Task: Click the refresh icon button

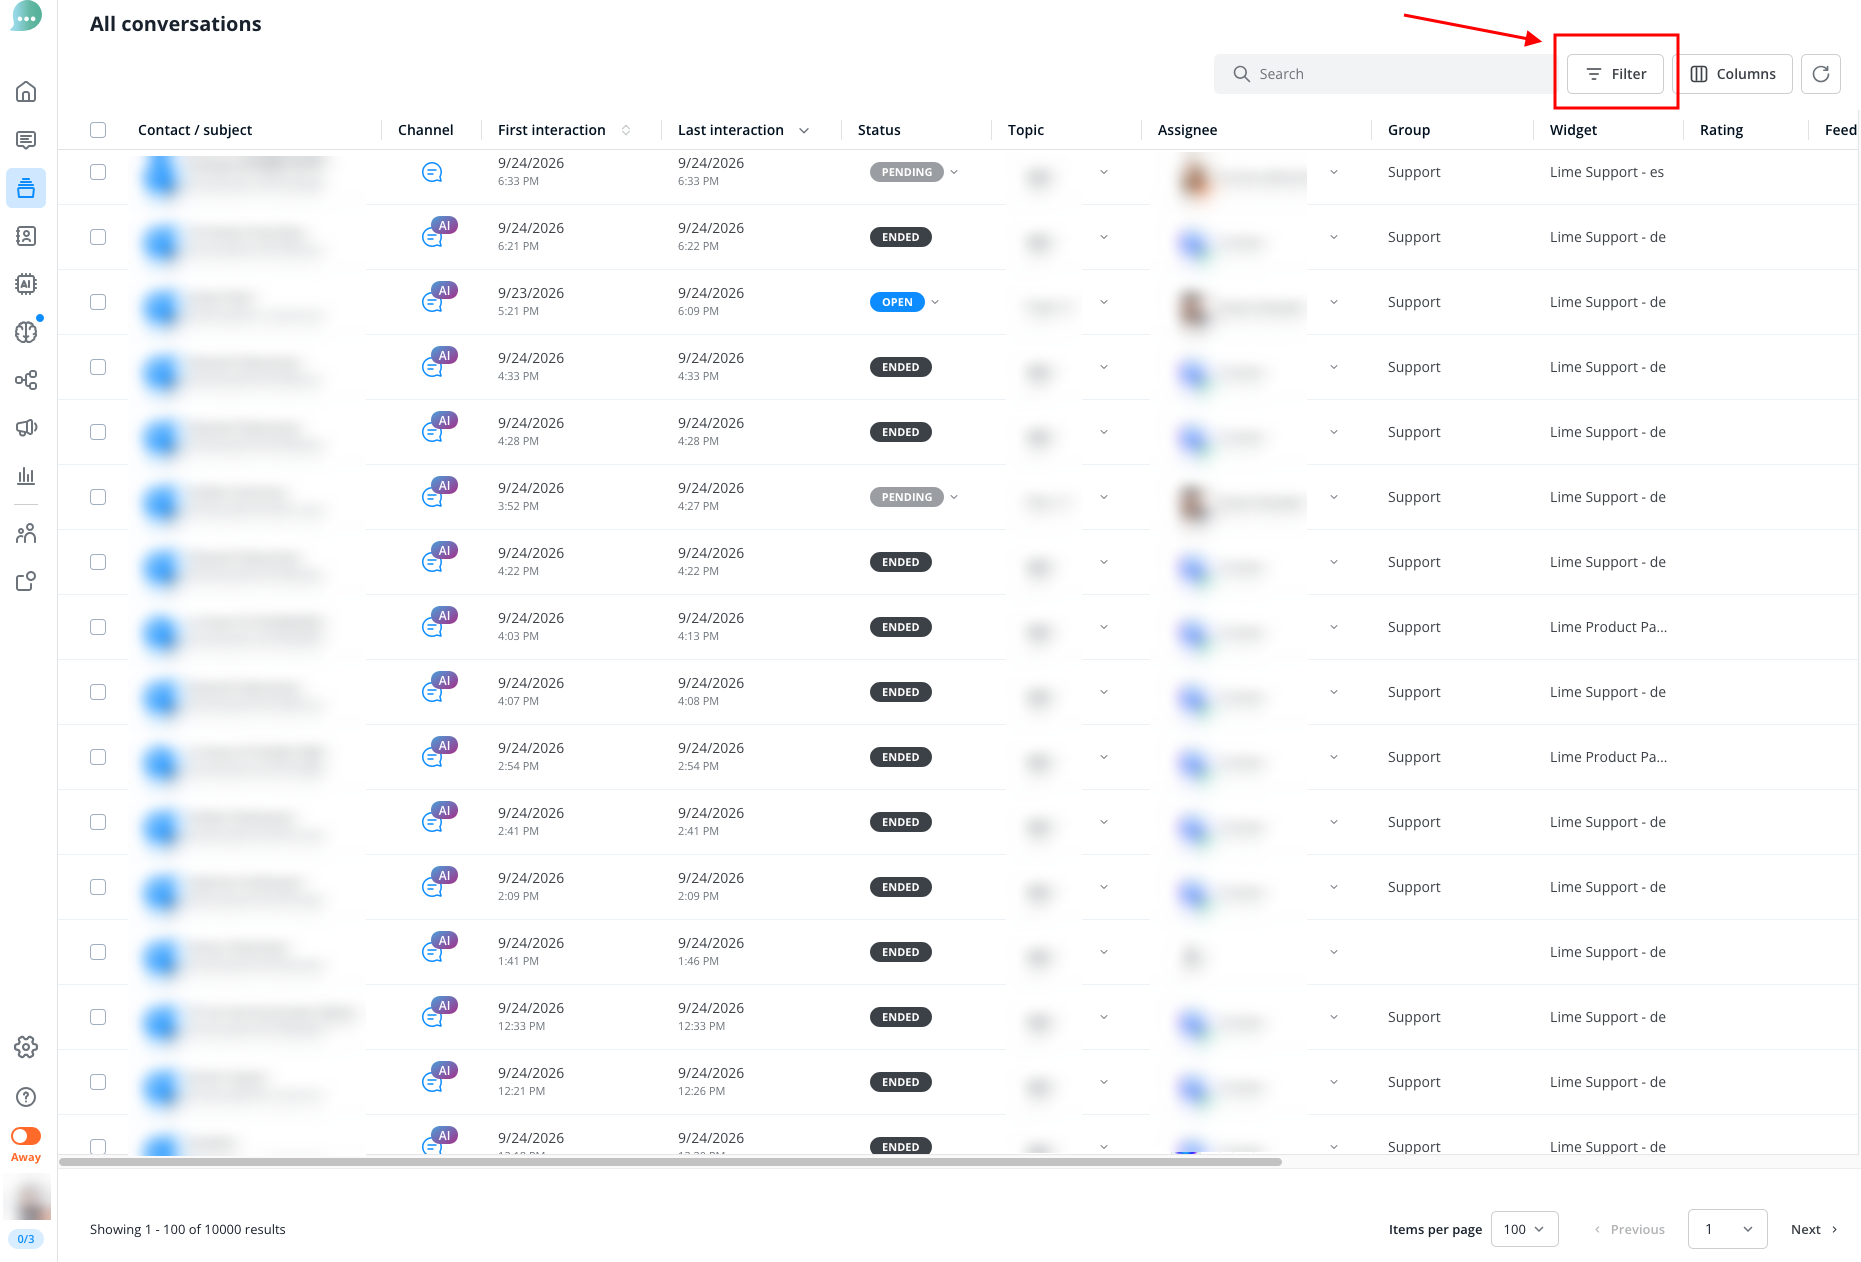Action: click(x=1821, y=74)
